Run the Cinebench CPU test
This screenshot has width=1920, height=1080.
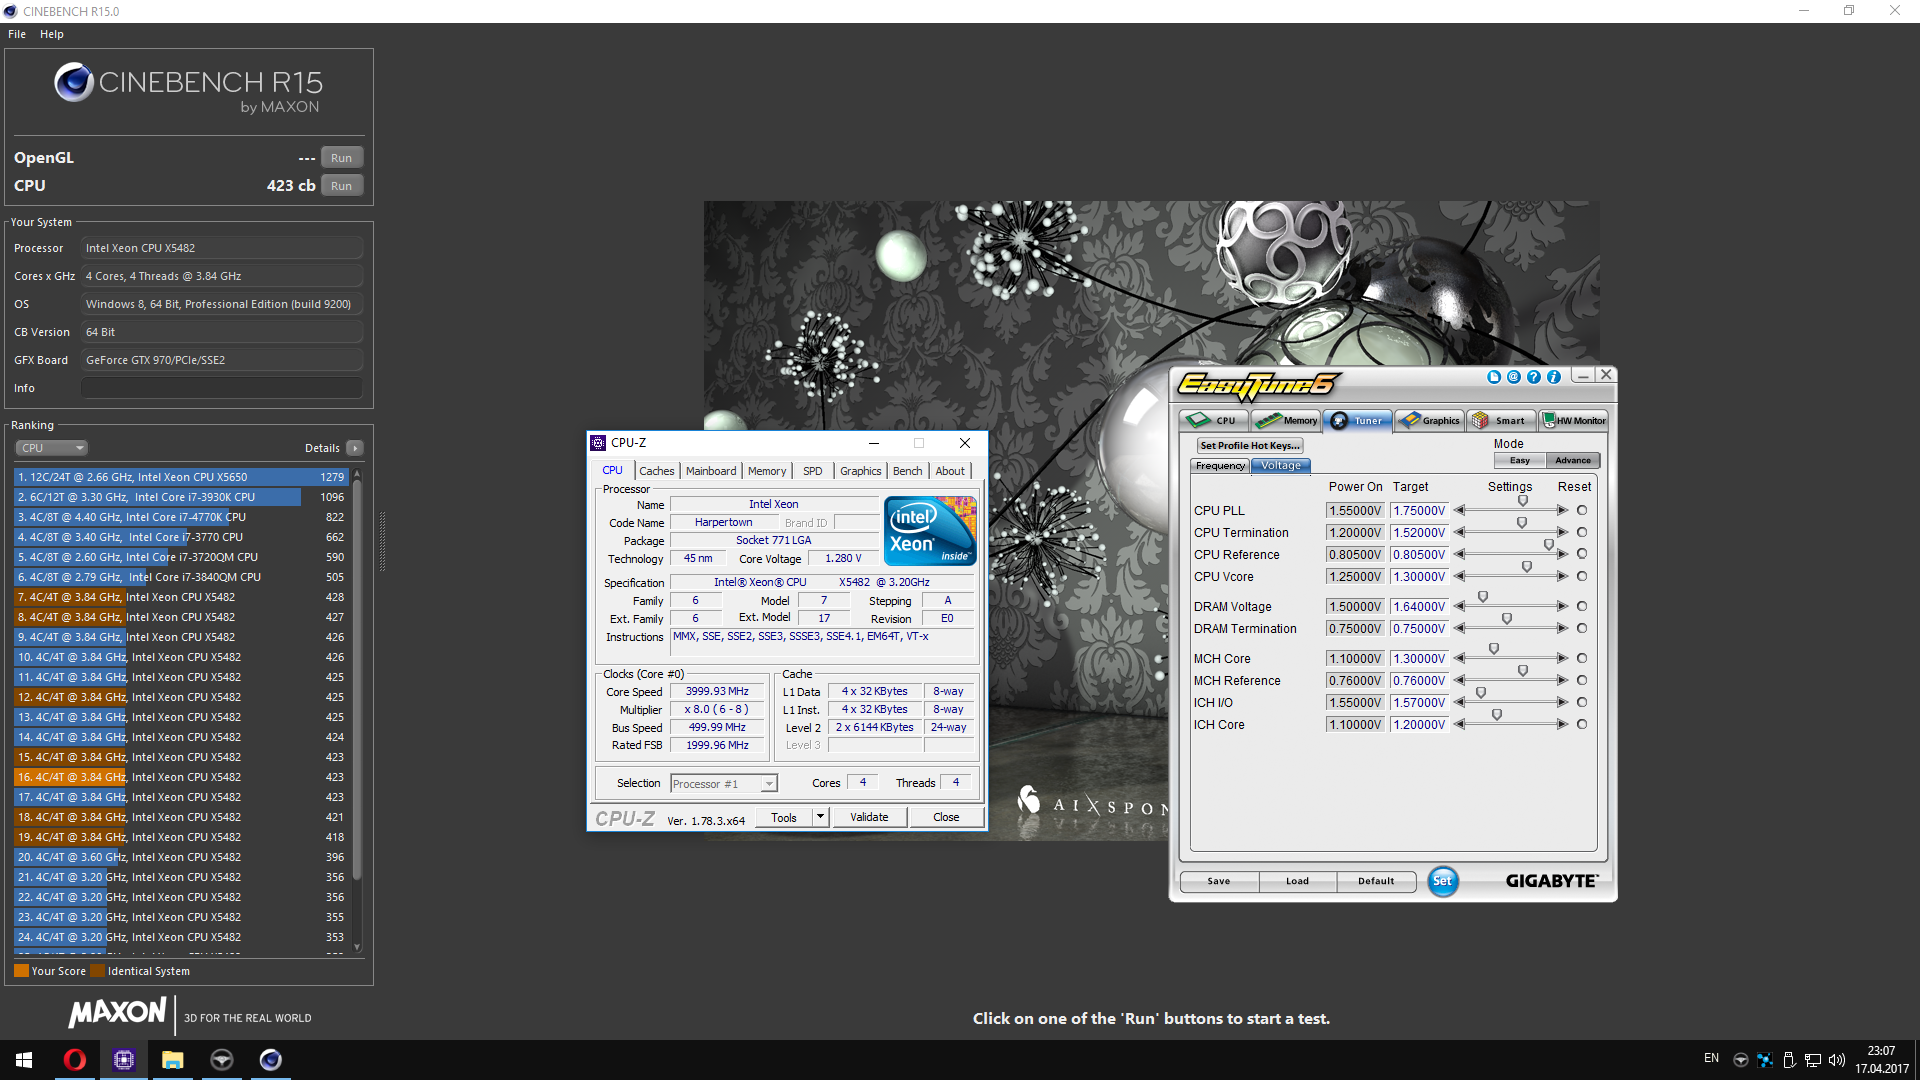point(341,186)
